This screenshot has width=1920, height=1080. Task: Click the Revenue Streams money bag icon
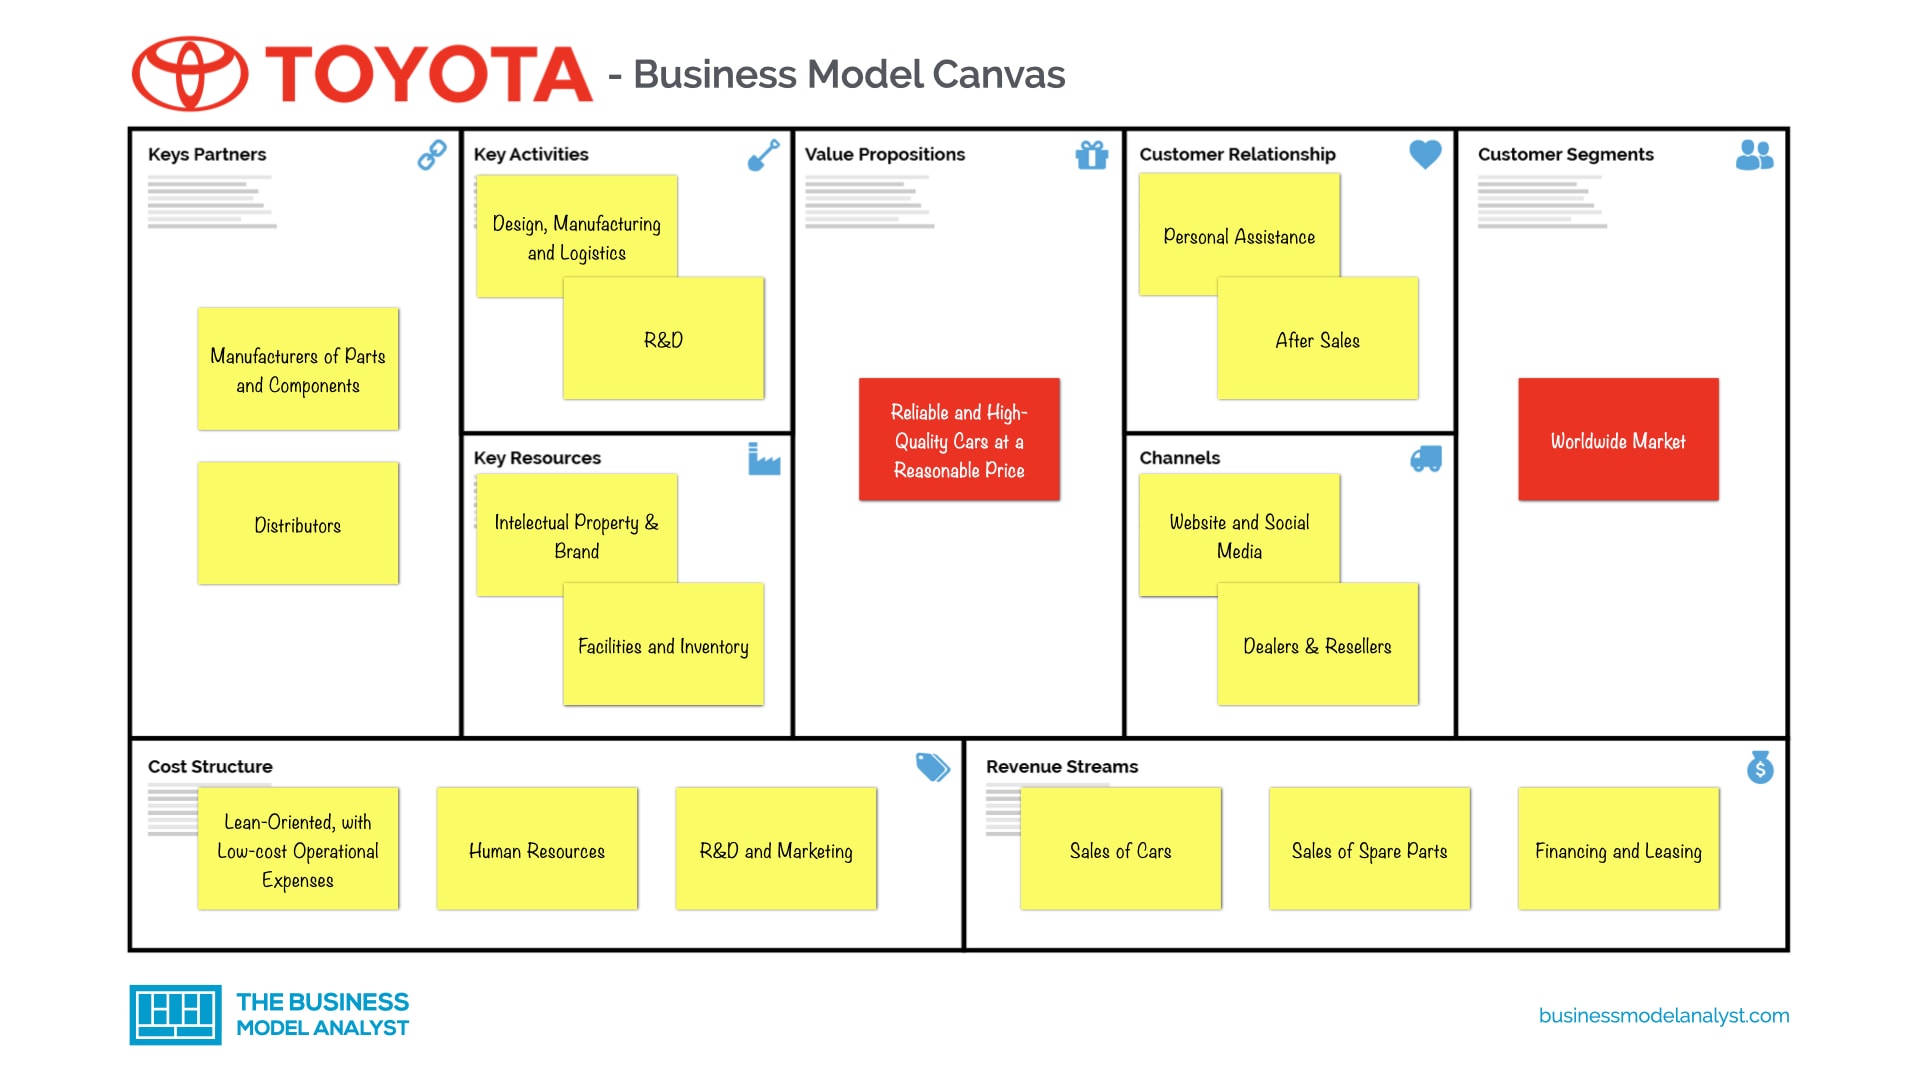coord(1759,765)
